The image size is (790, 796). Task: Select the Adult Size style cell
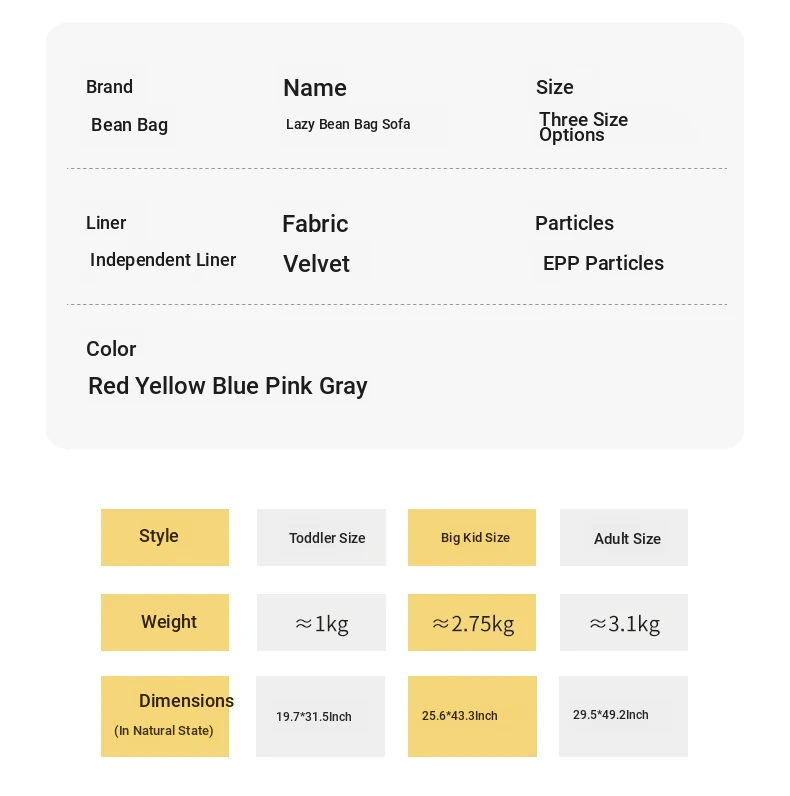tap(624, 538)
